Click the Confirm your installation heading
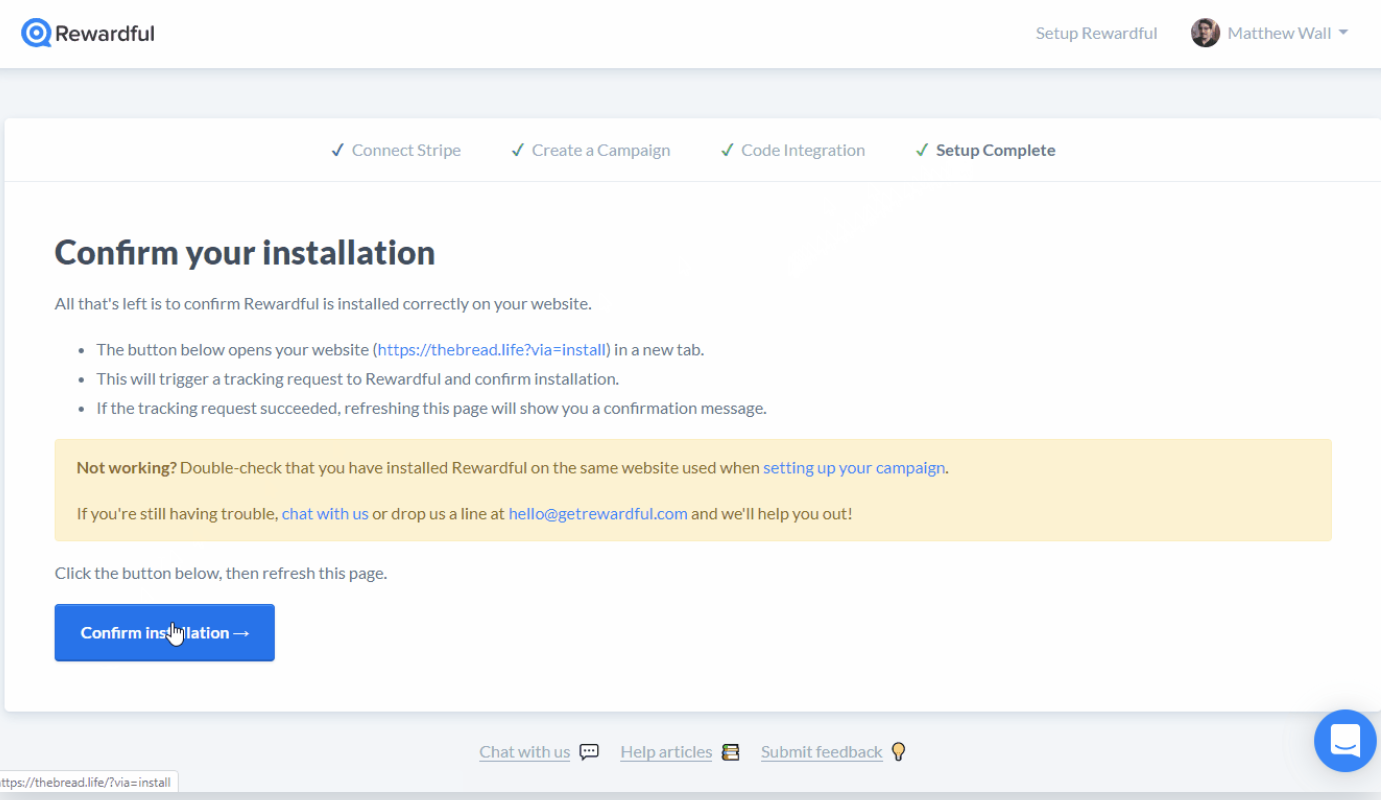 tap(245, 252)
